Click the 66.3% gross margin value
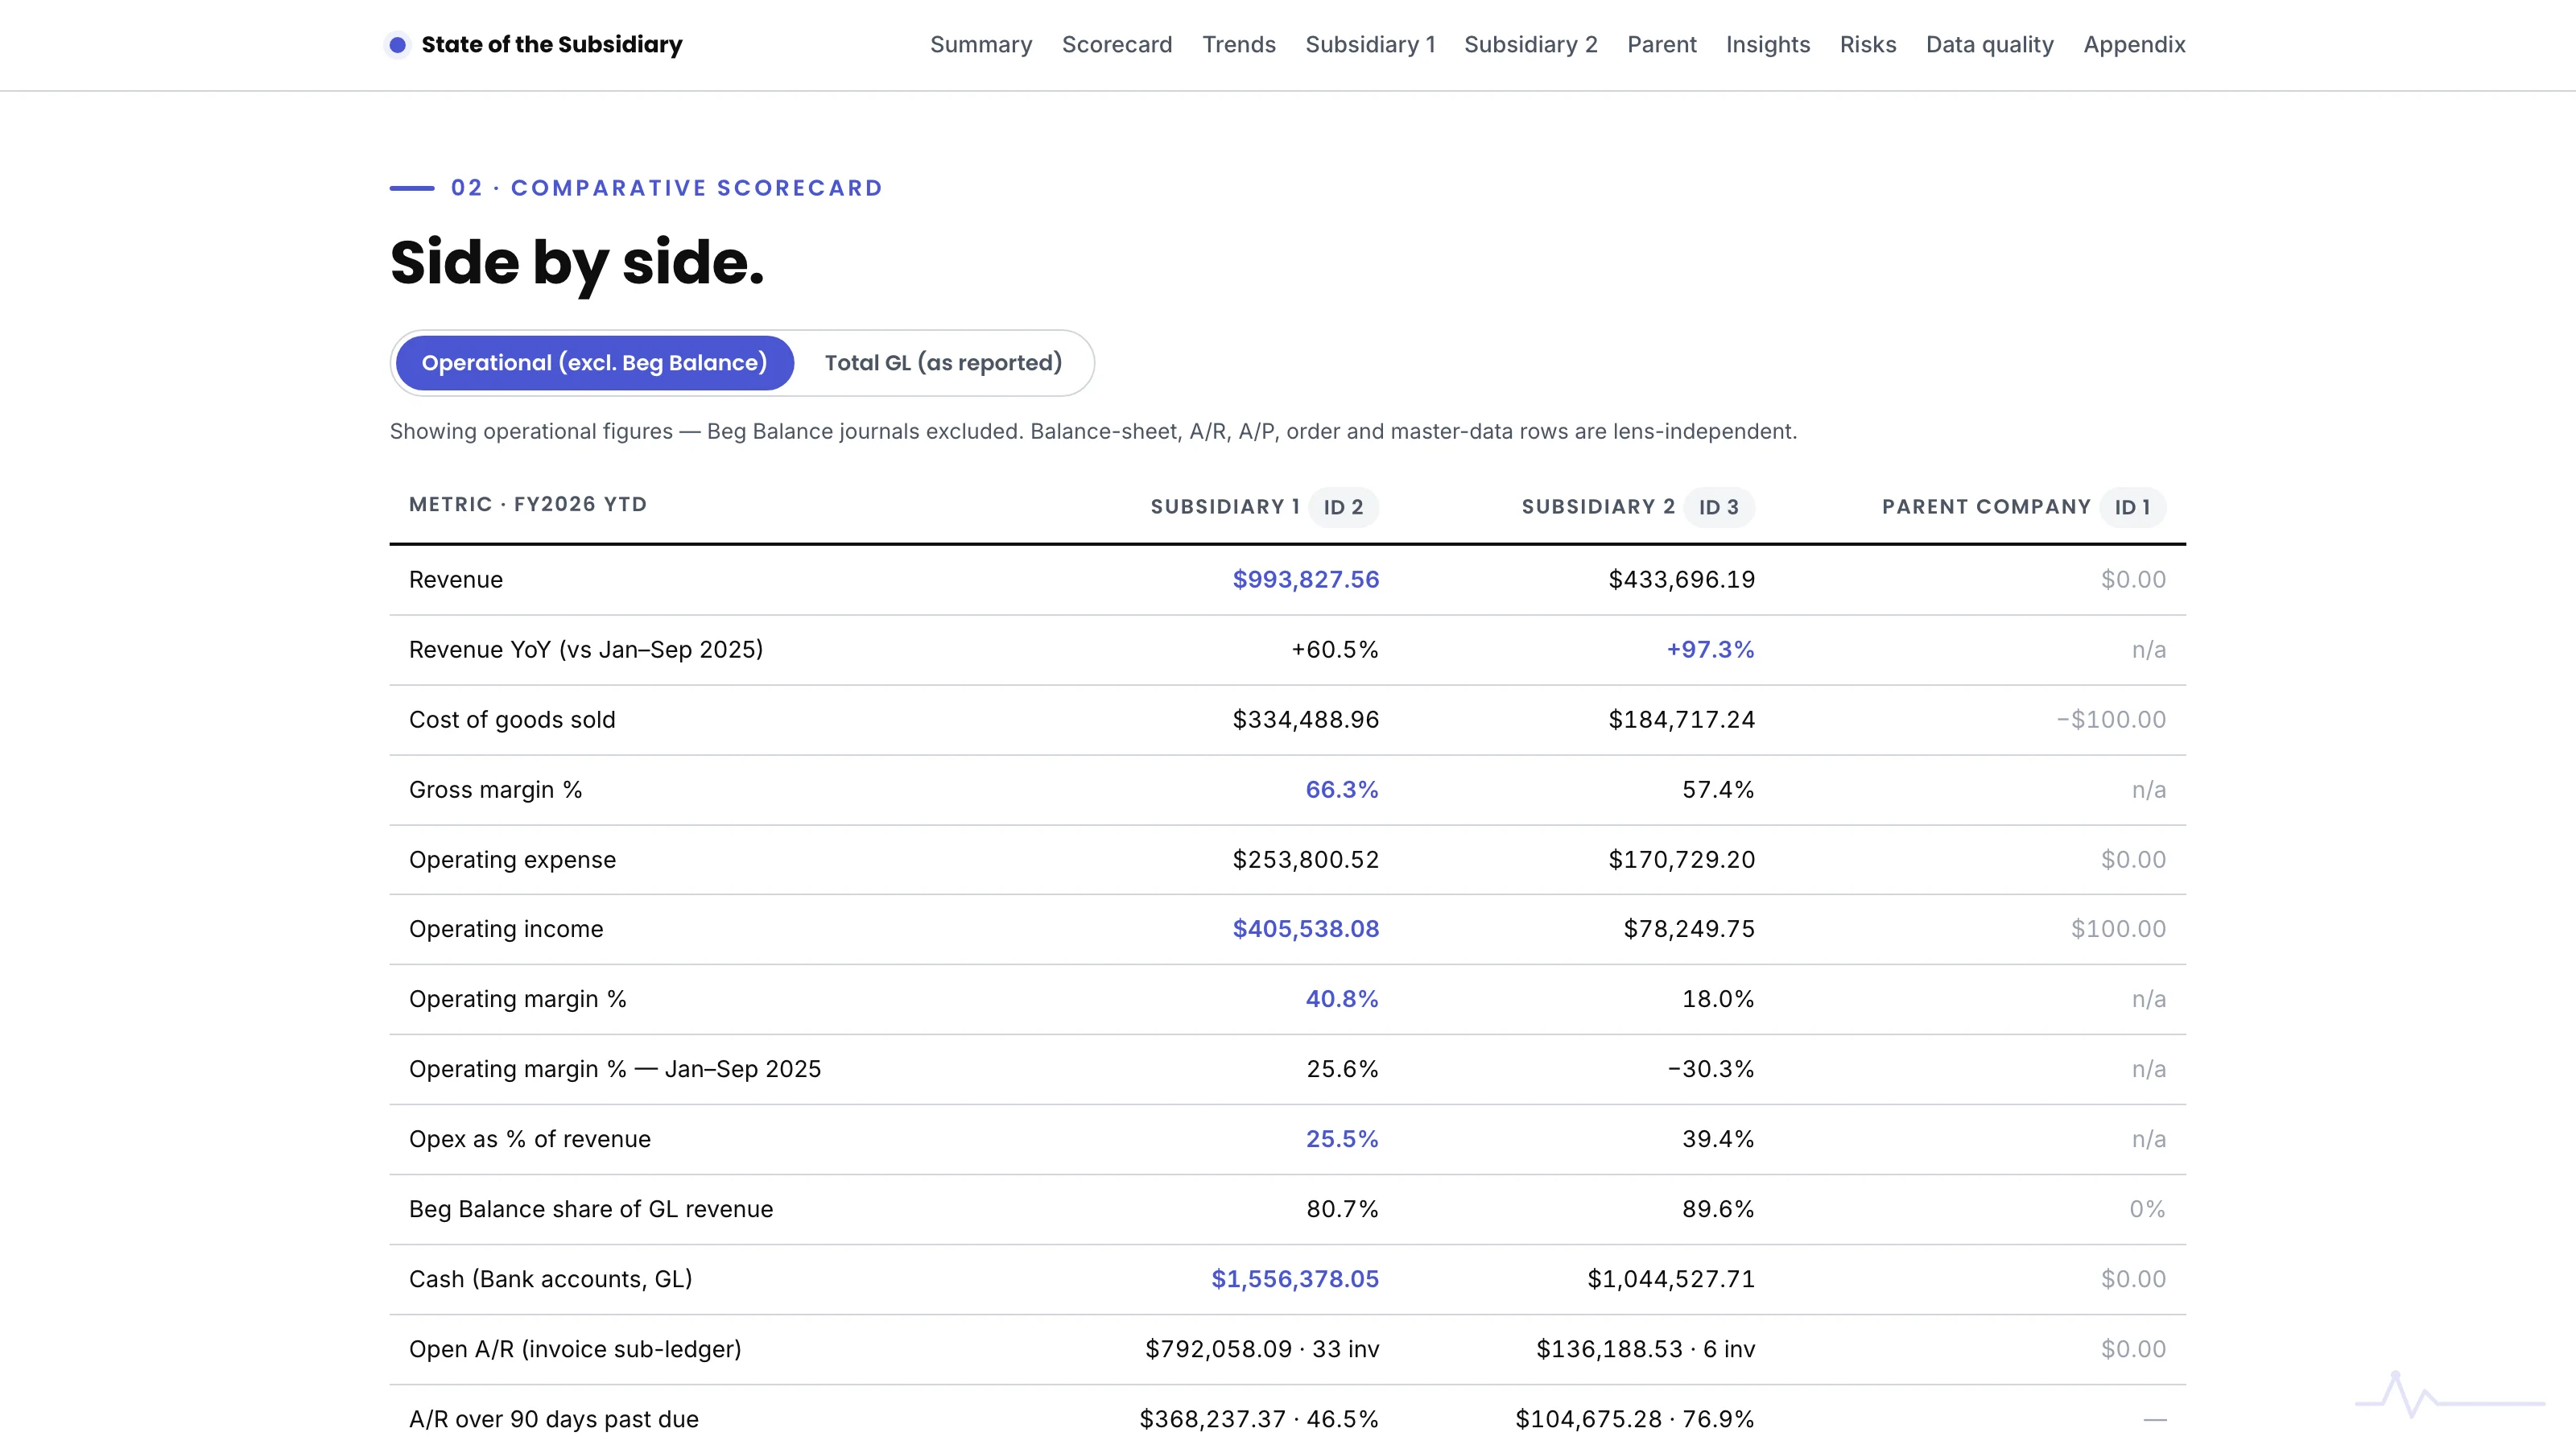2576x1449 pixels. point(1341,790)
